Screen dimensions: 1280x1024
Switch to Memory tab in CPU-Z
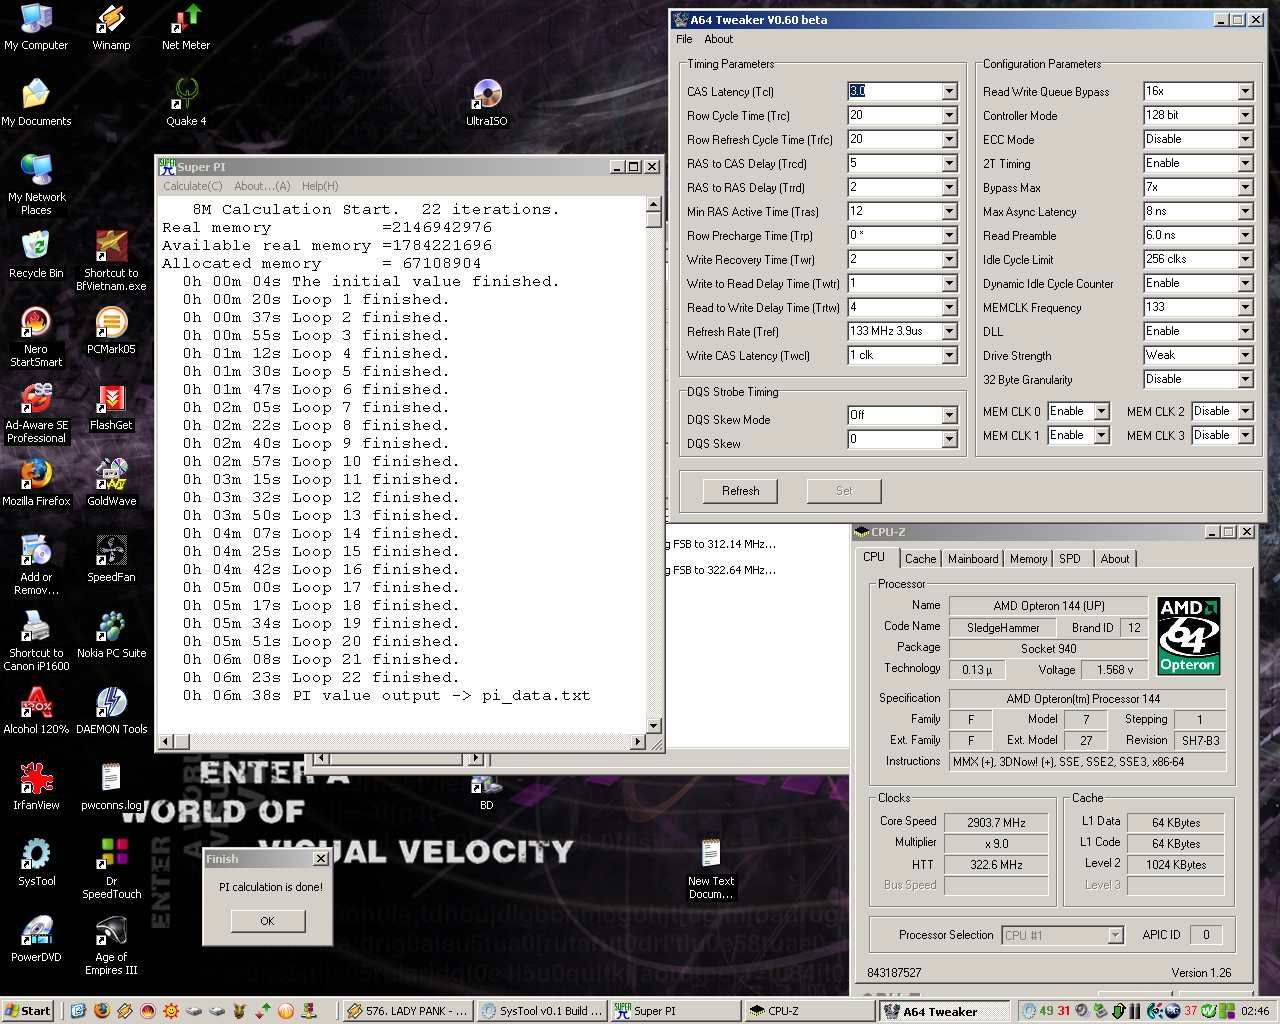(1028, 559)
